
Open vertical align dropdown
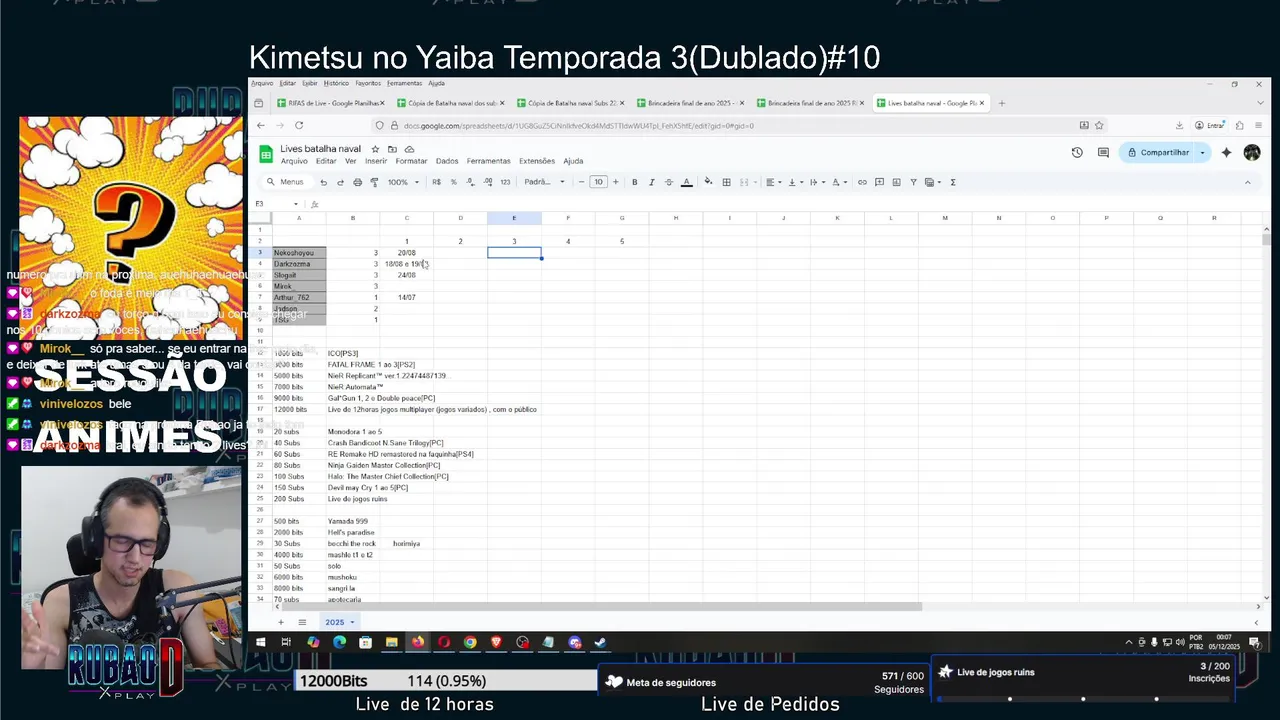click(x=794, y=182)
